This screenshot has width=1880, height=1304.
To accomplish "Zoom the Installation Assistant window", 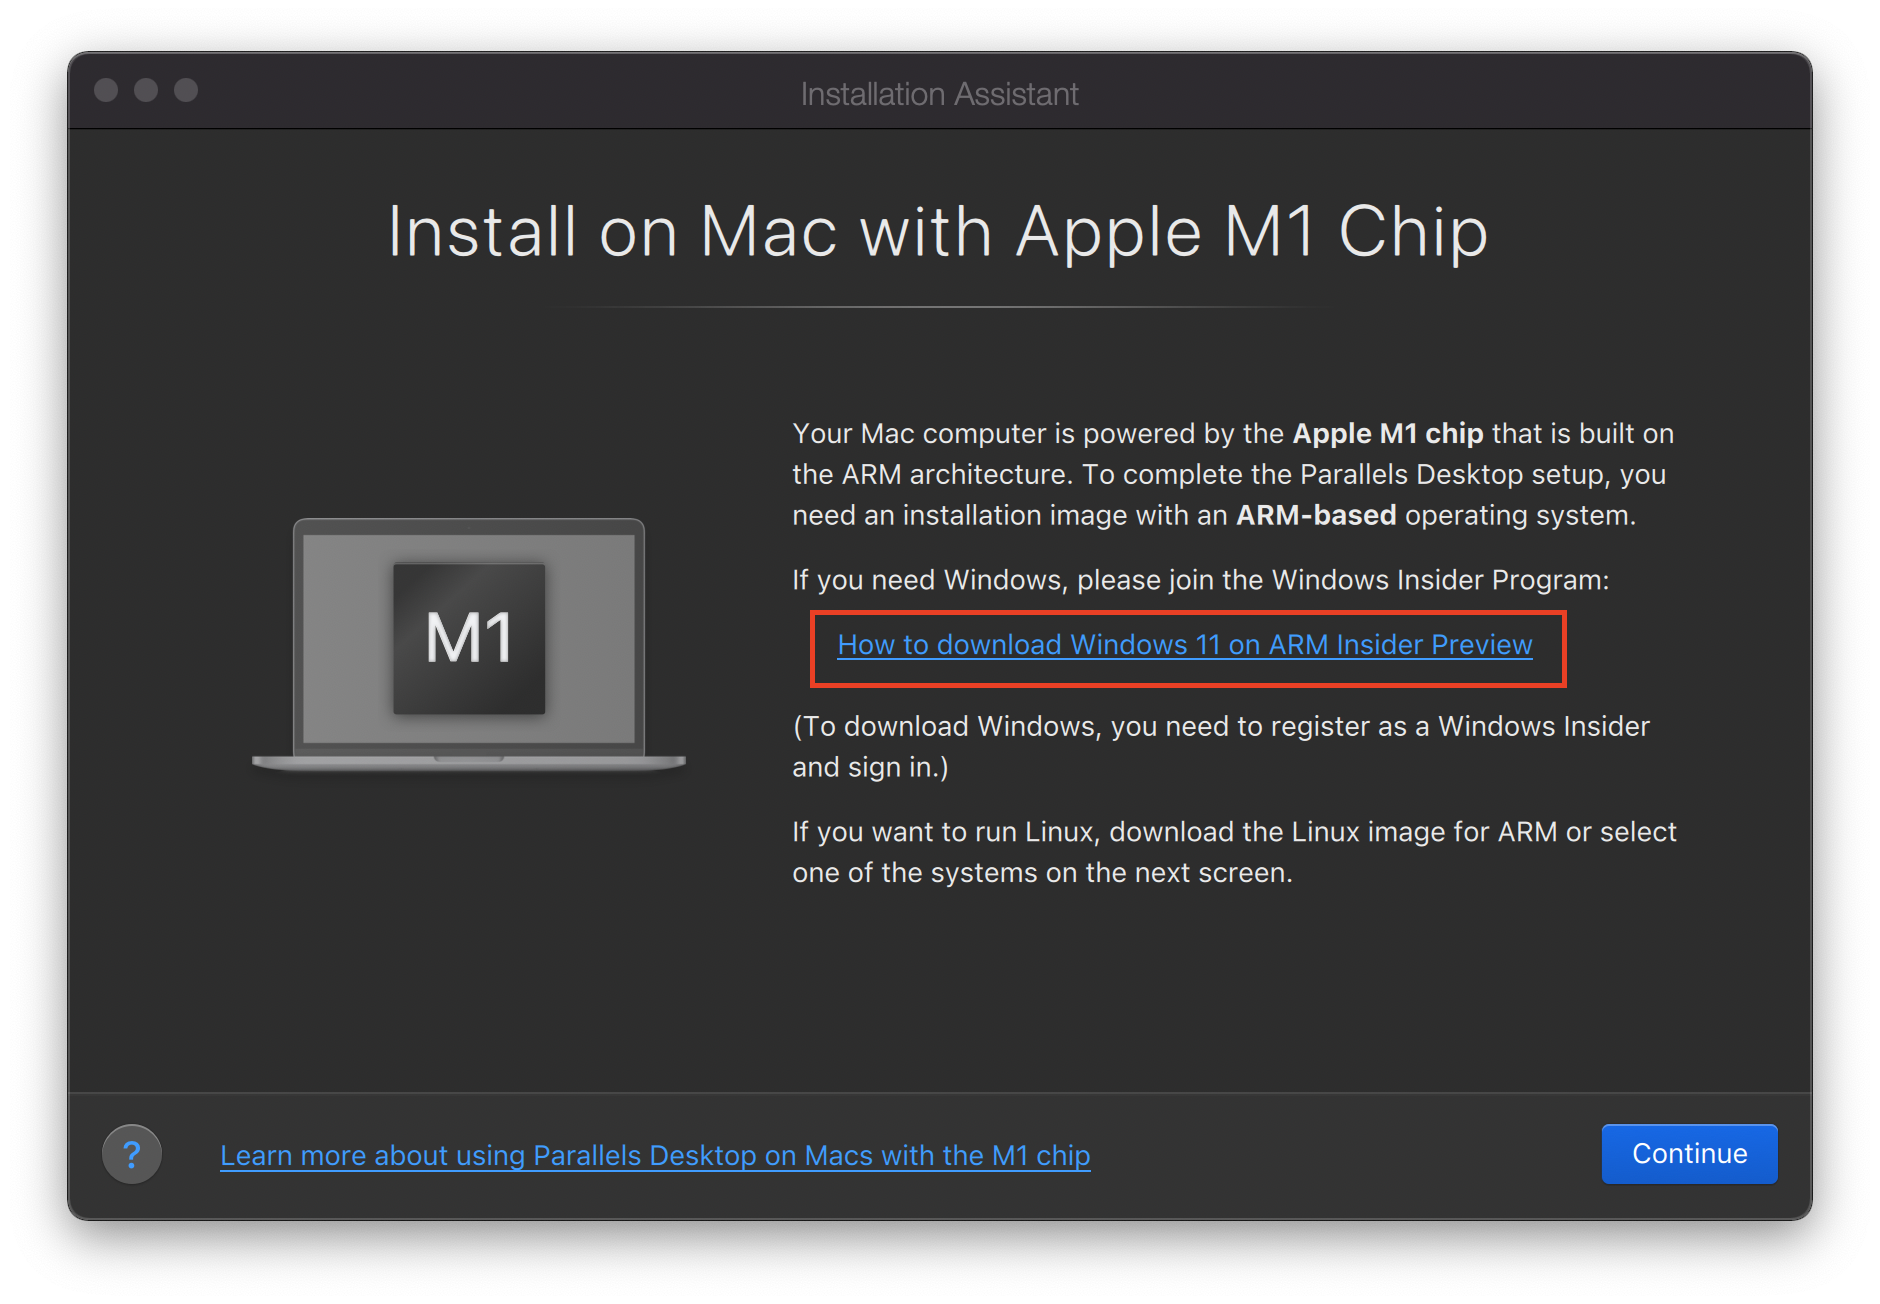I will click(186, 90).
